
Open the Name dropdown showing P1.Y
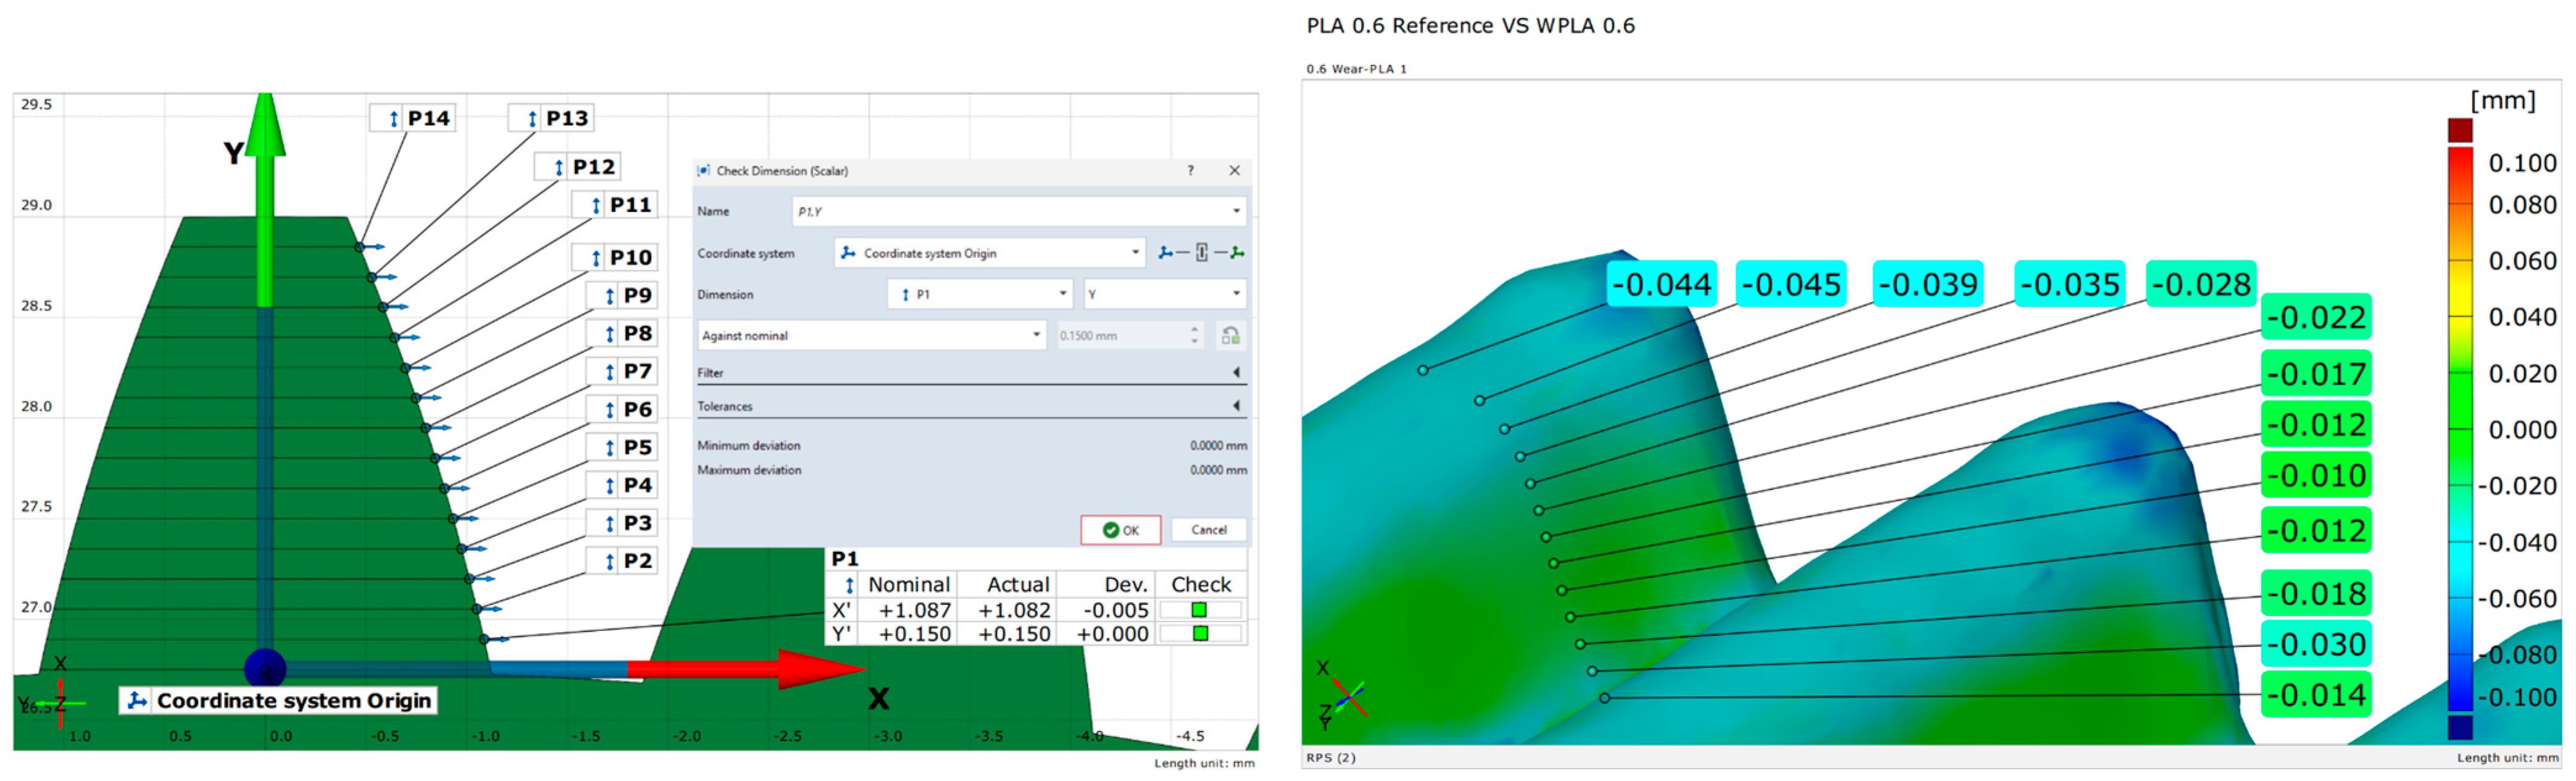click(x=1236, y=212)
